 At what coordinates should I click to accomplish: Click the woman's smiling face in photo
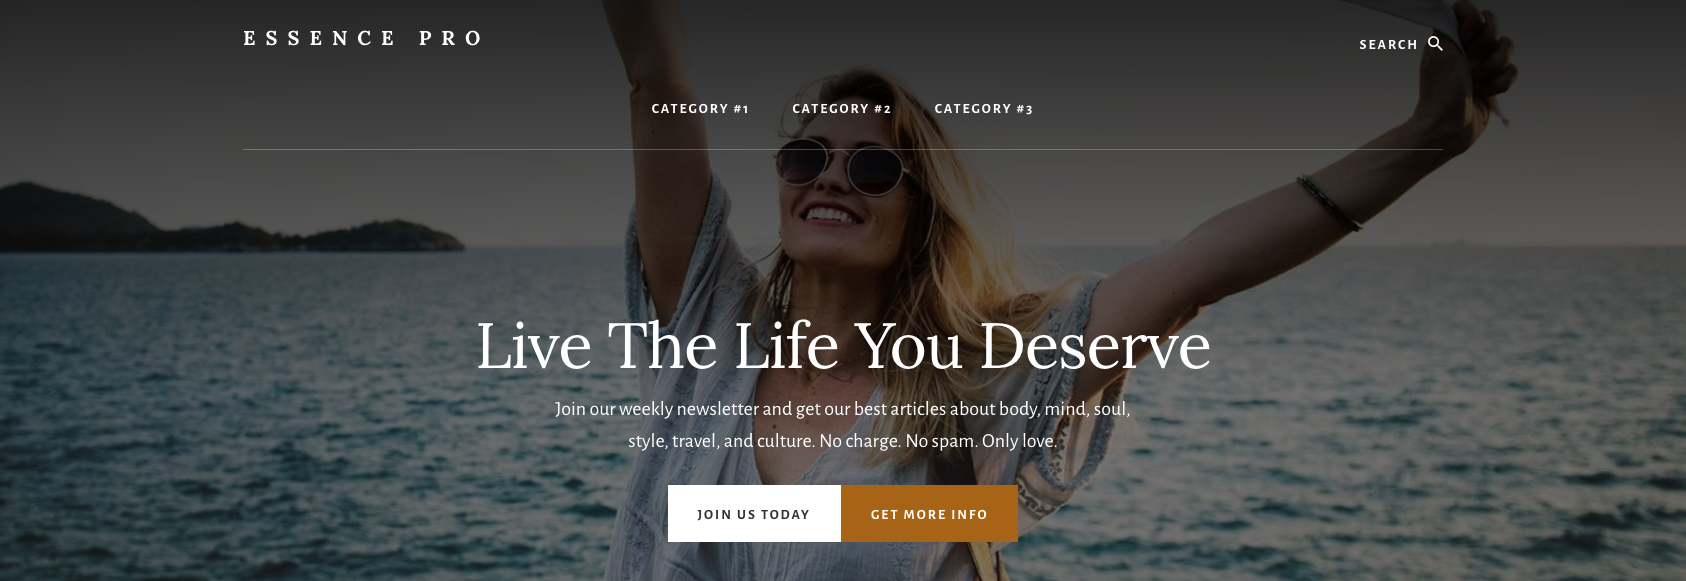coord(840,190)
